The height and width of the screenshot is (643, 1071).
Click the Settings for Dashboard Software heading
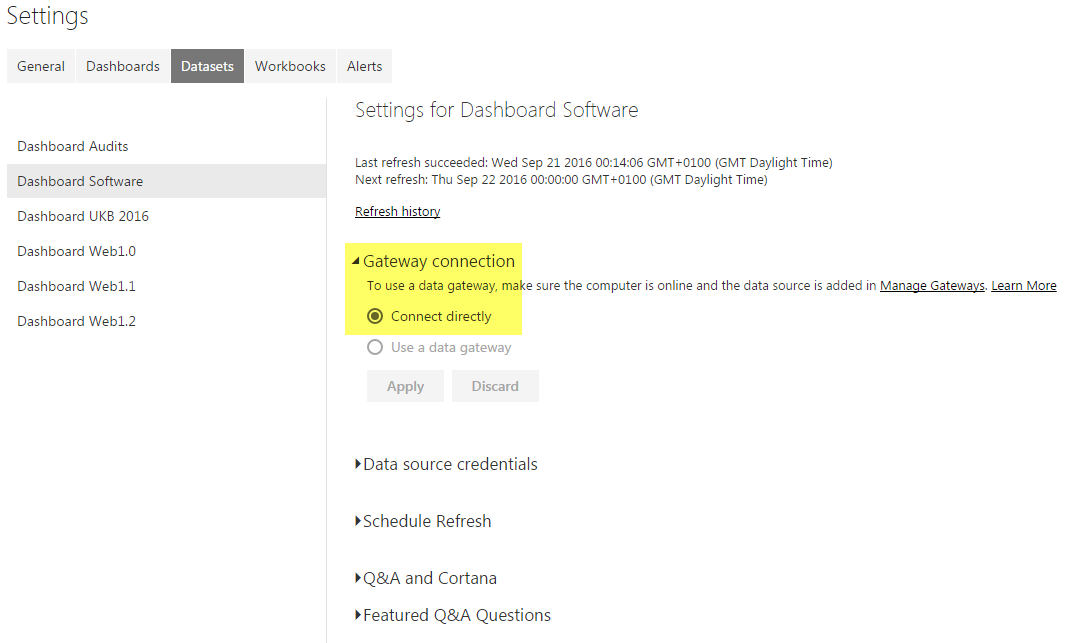pos(497,110)
